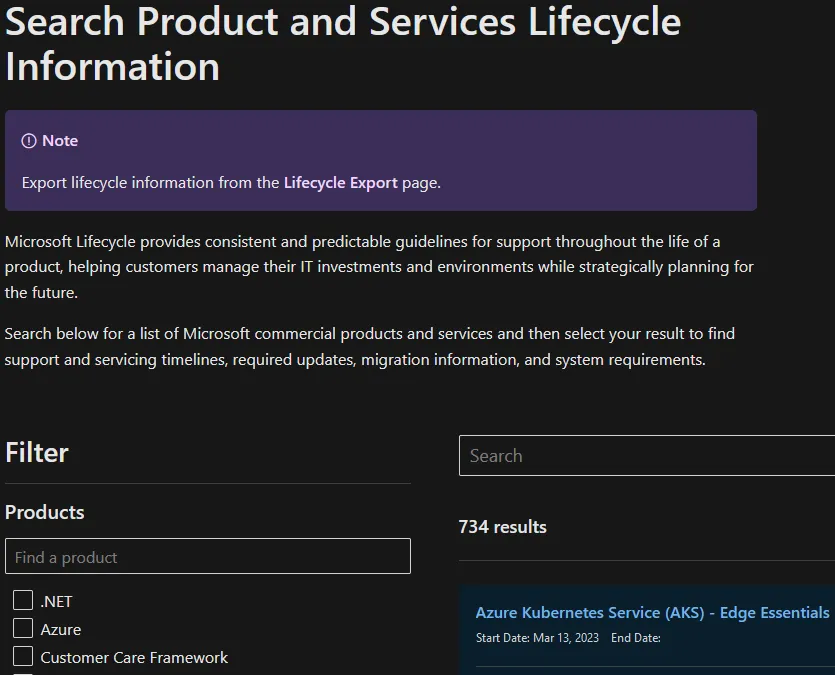Viewport: 835px width, 675px height.
Task: Click Start Date: Mar 13, 2023 text
Action: (537, 638)
